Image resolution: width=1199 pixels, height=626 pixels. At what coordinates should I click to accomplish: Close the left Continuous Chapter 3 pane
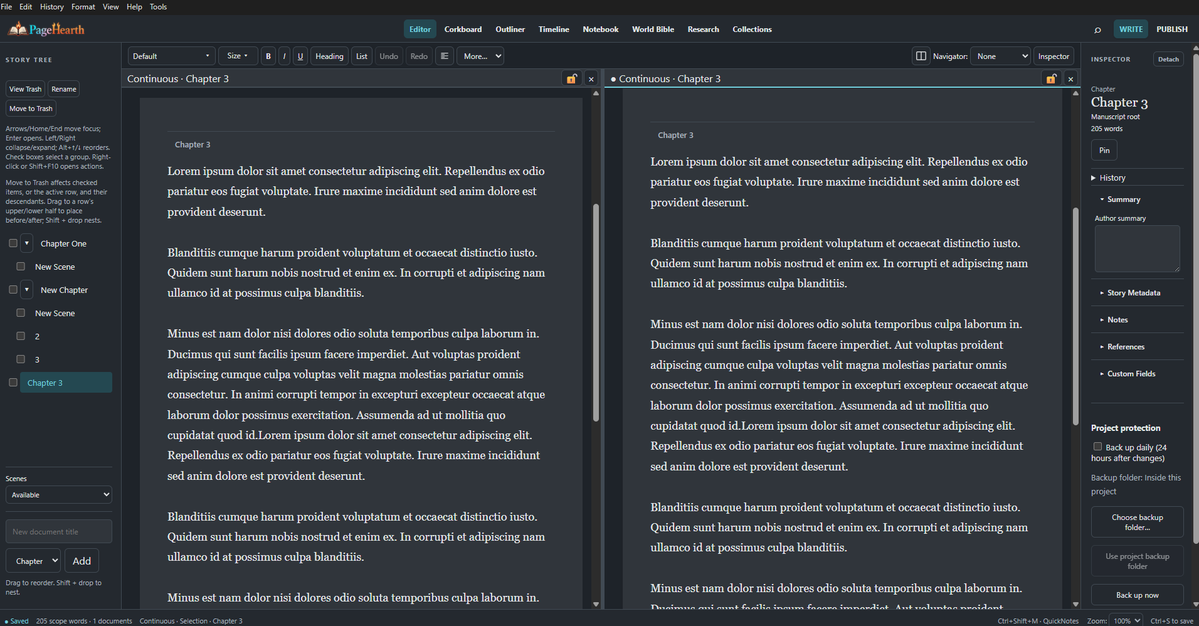(591, 79)
